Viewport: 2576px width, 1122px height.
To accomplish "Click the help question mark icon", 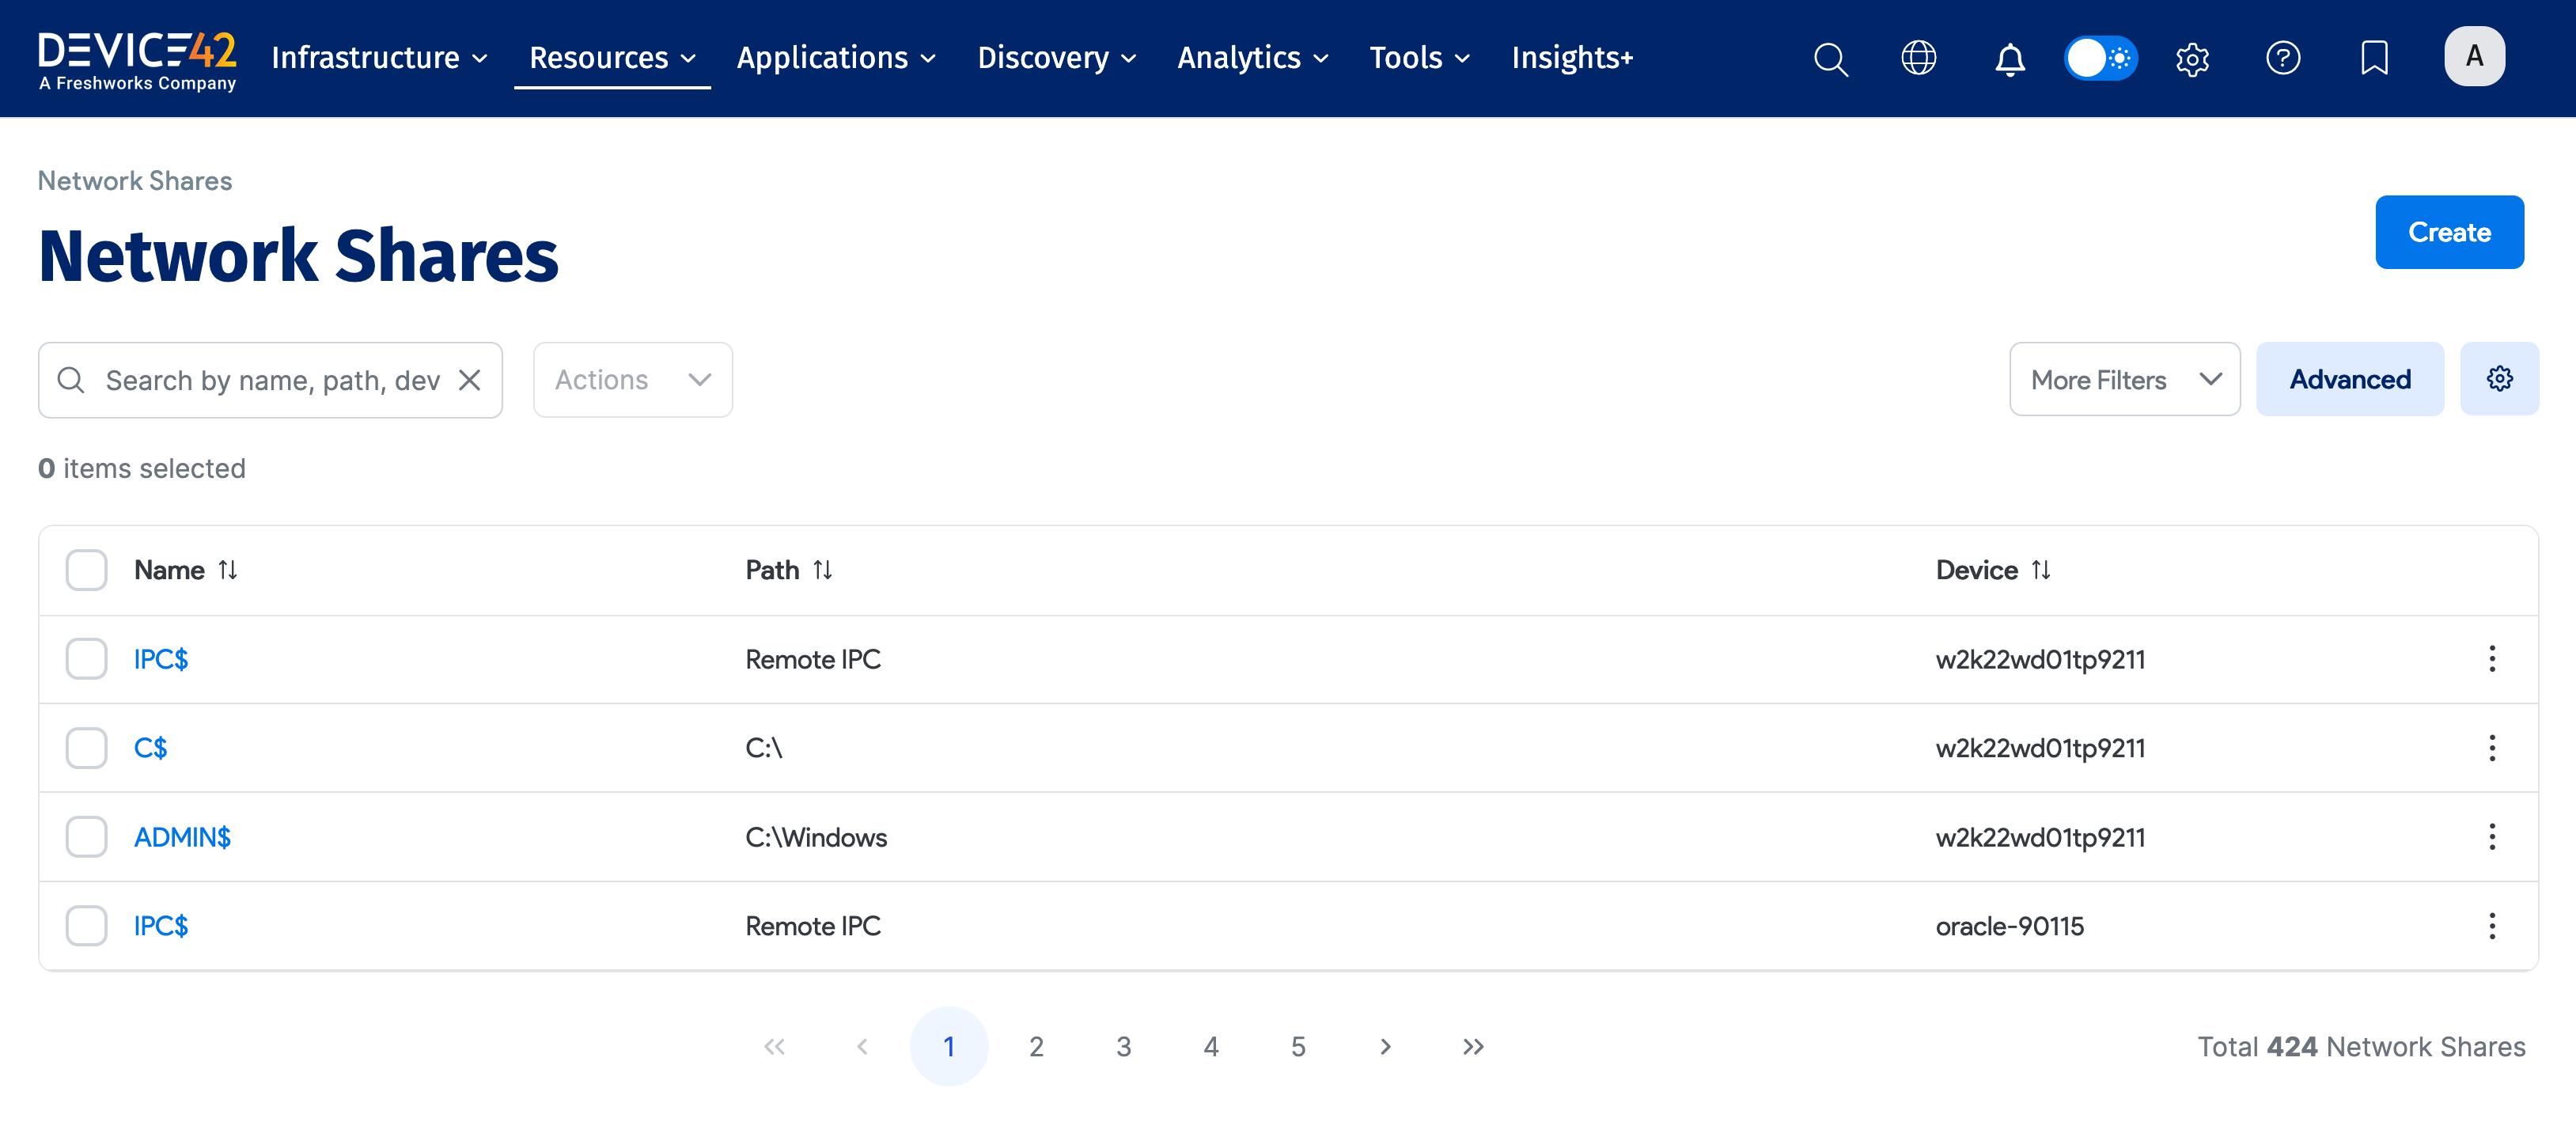I will tap(2282, 58).
